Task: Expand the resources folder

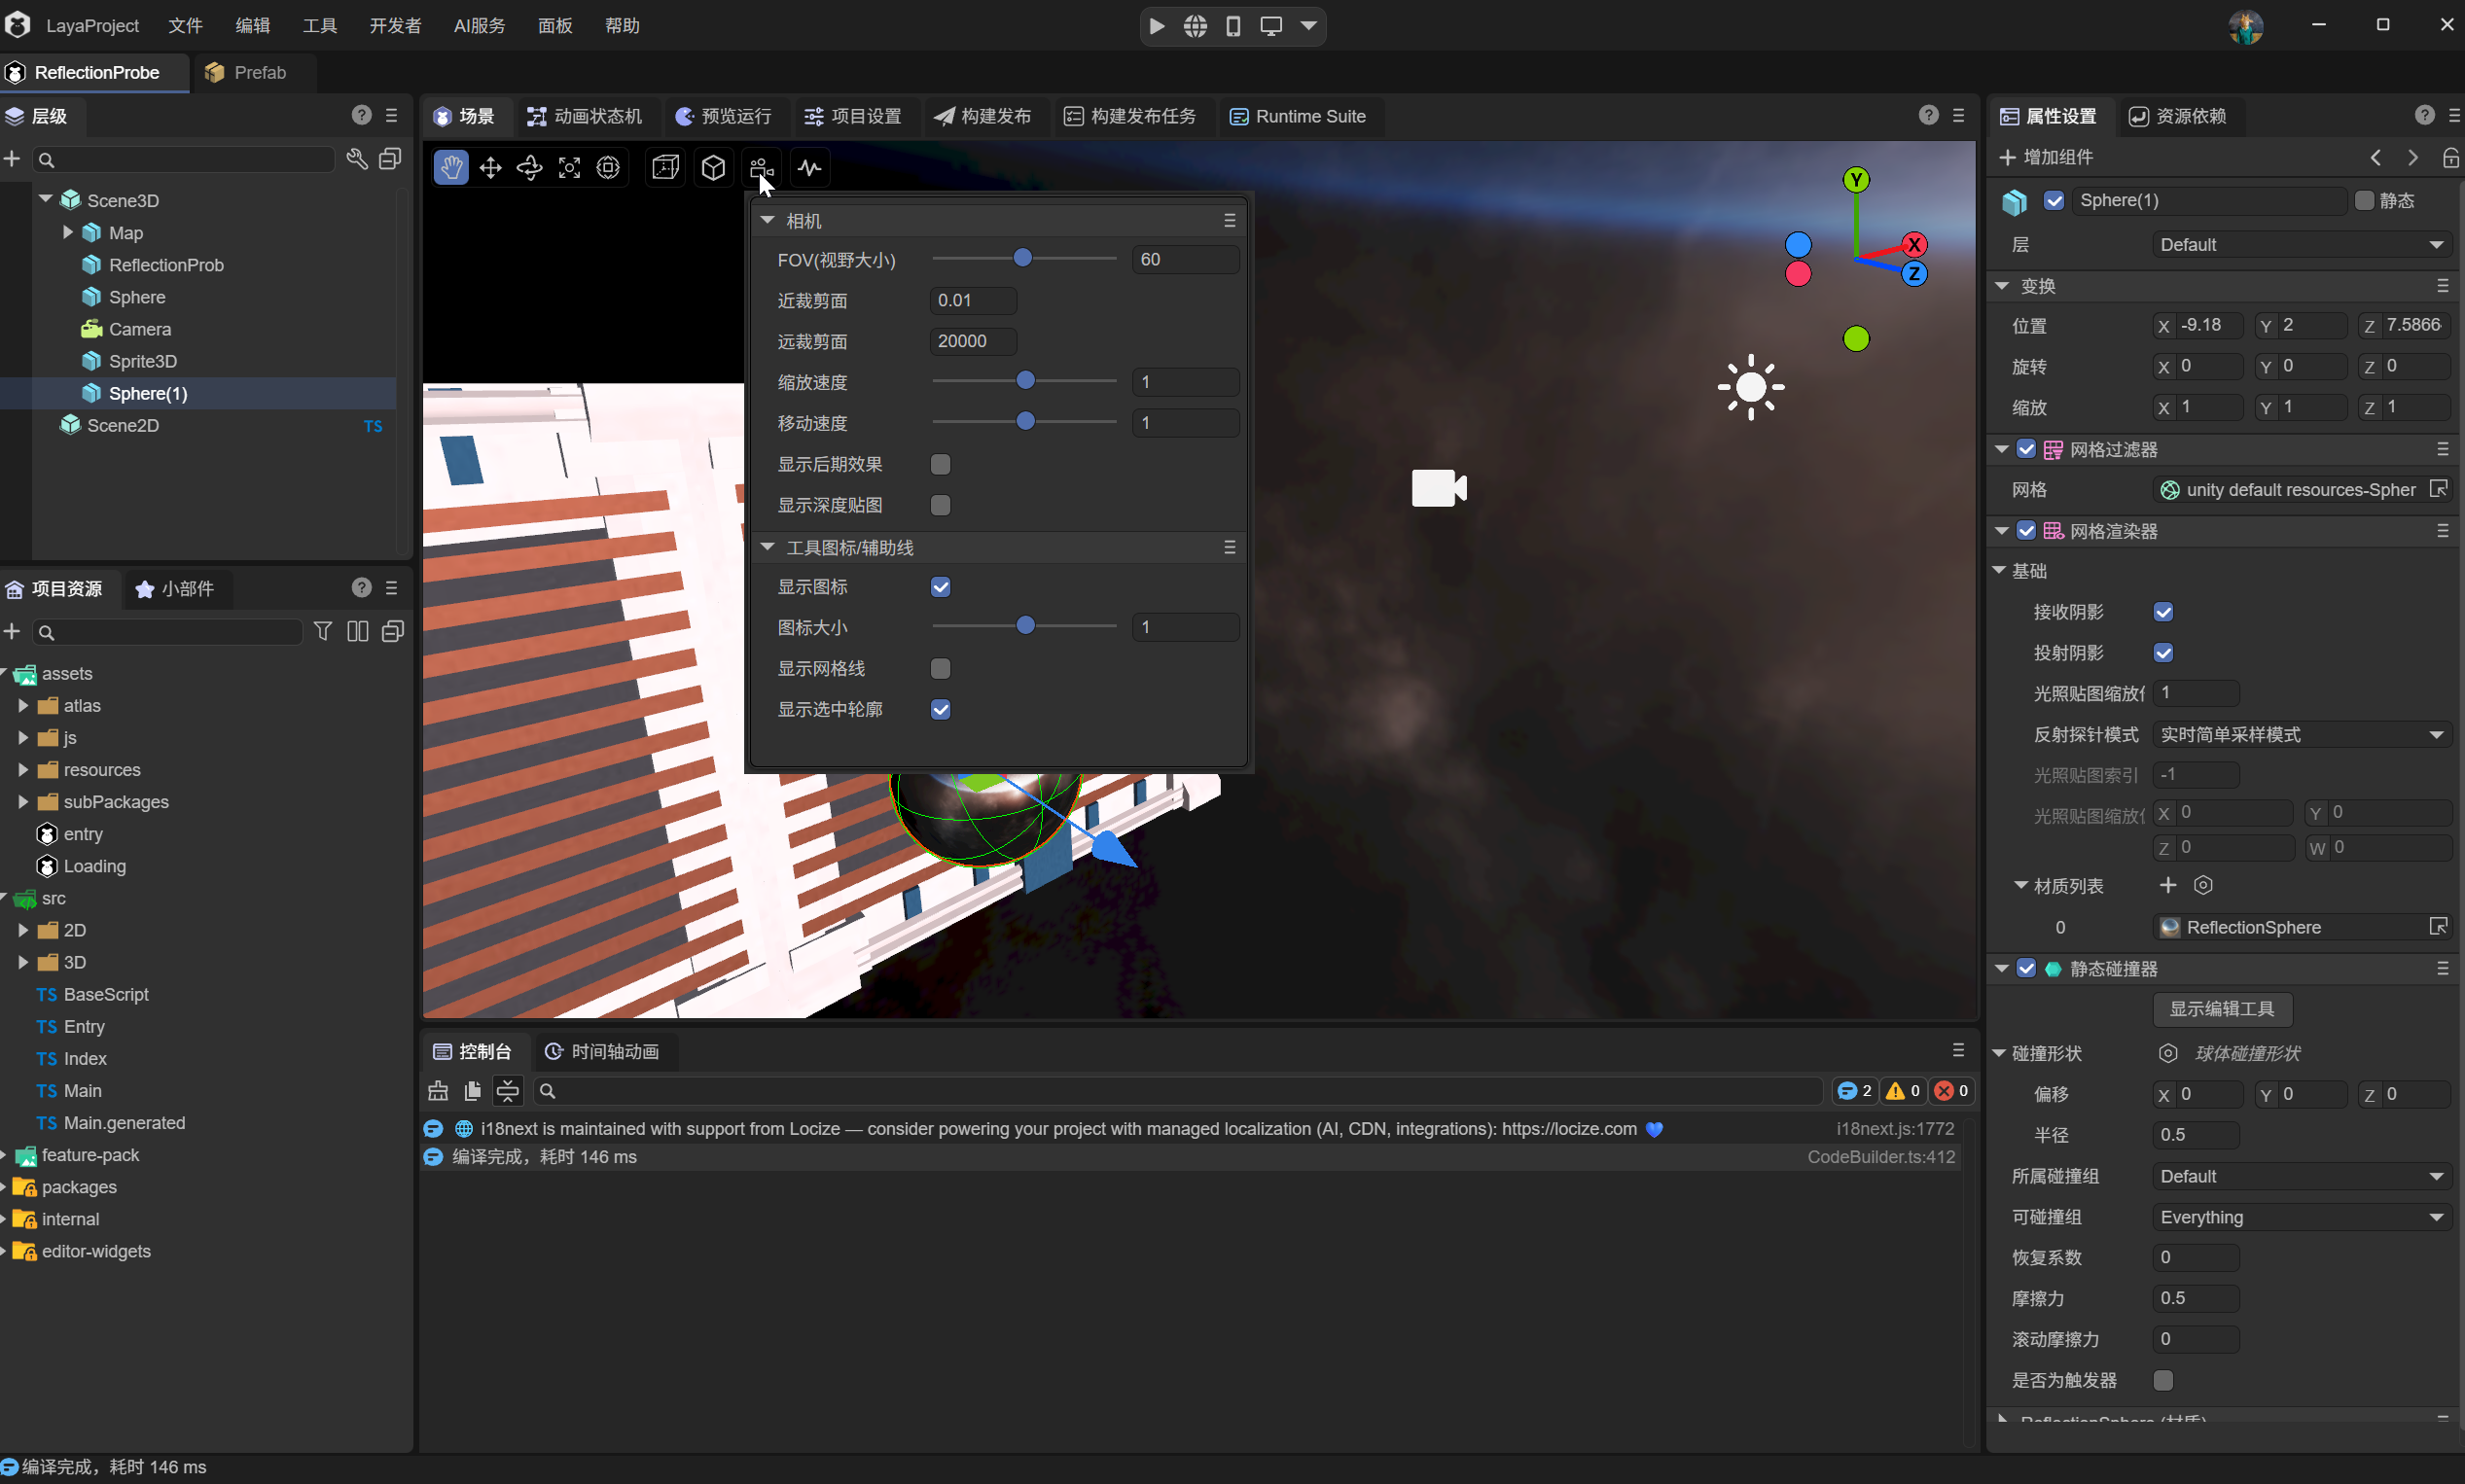Action: coord(23,769)
